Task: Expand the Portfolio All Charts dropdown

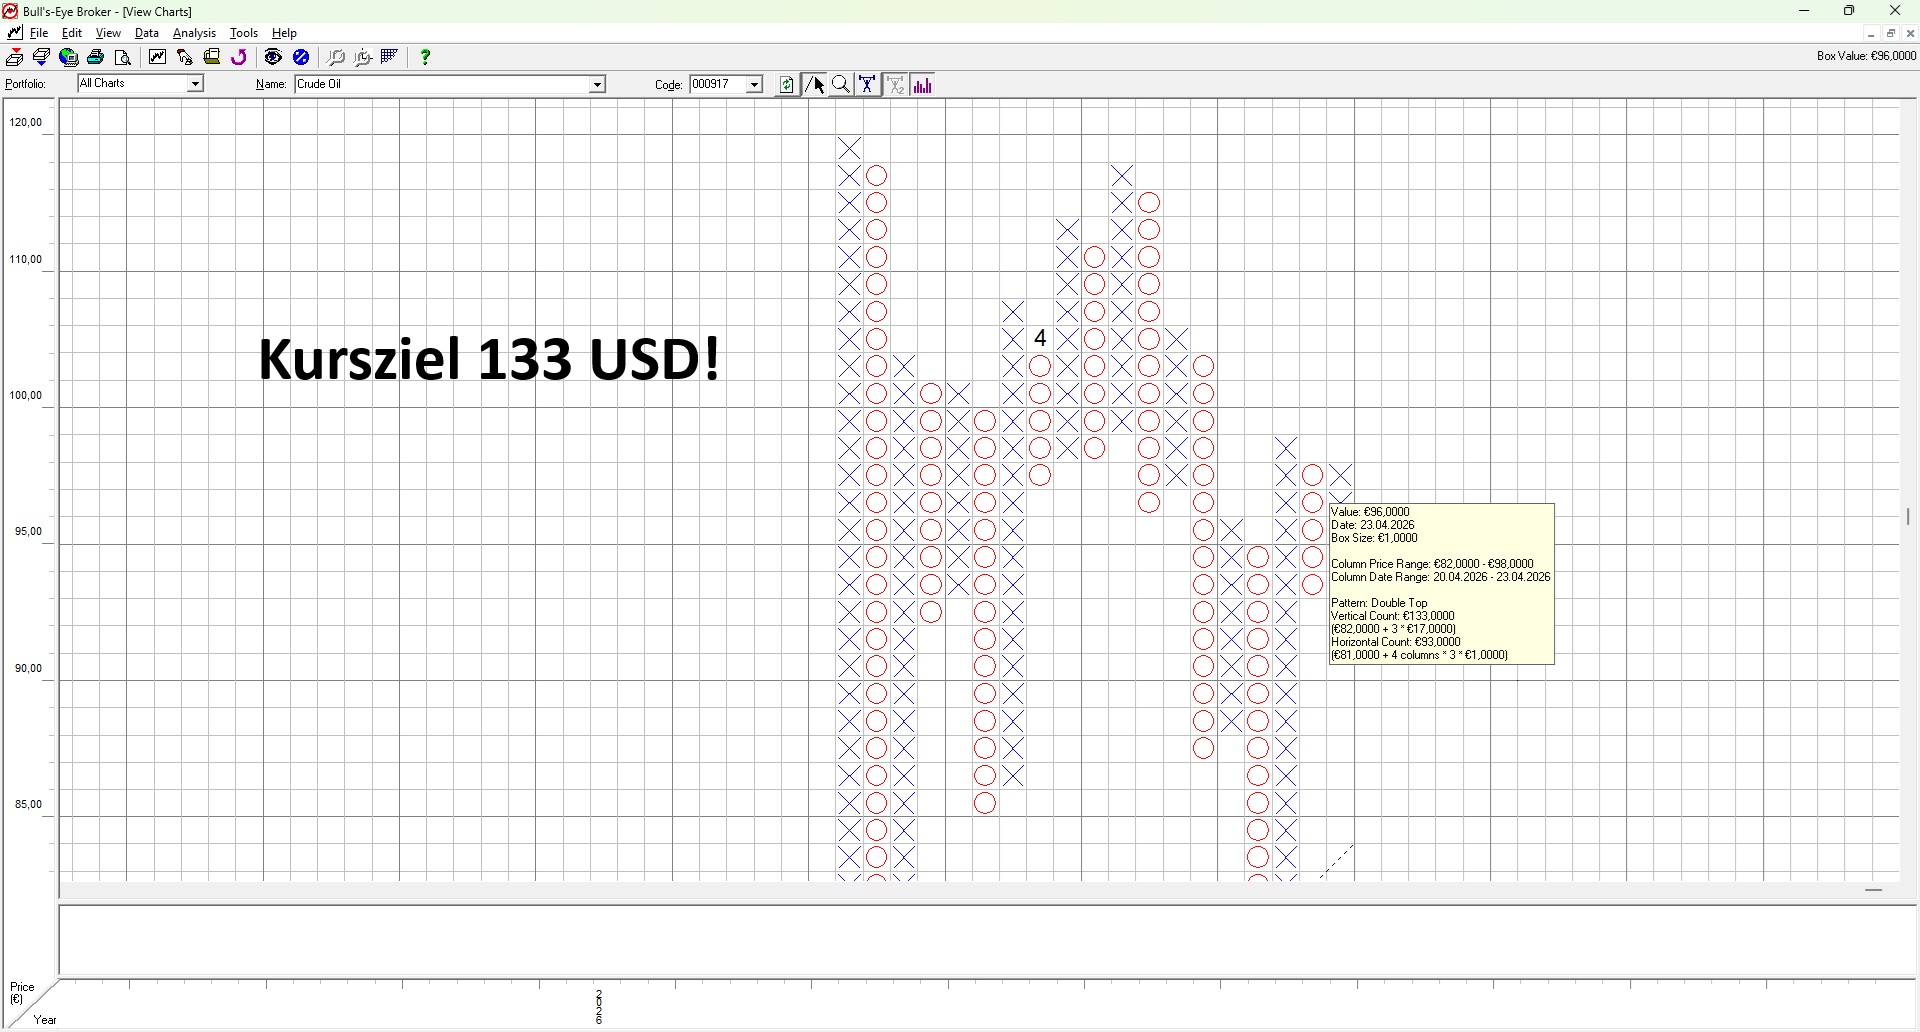Action: [195, 84]
